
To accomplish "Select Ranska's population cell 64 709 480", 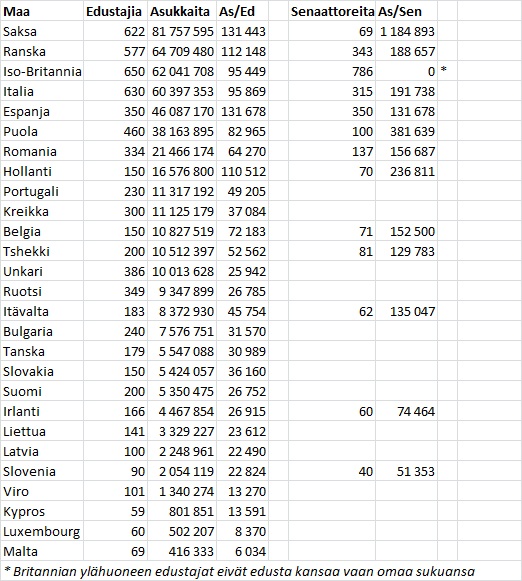I will click(182, 51).
